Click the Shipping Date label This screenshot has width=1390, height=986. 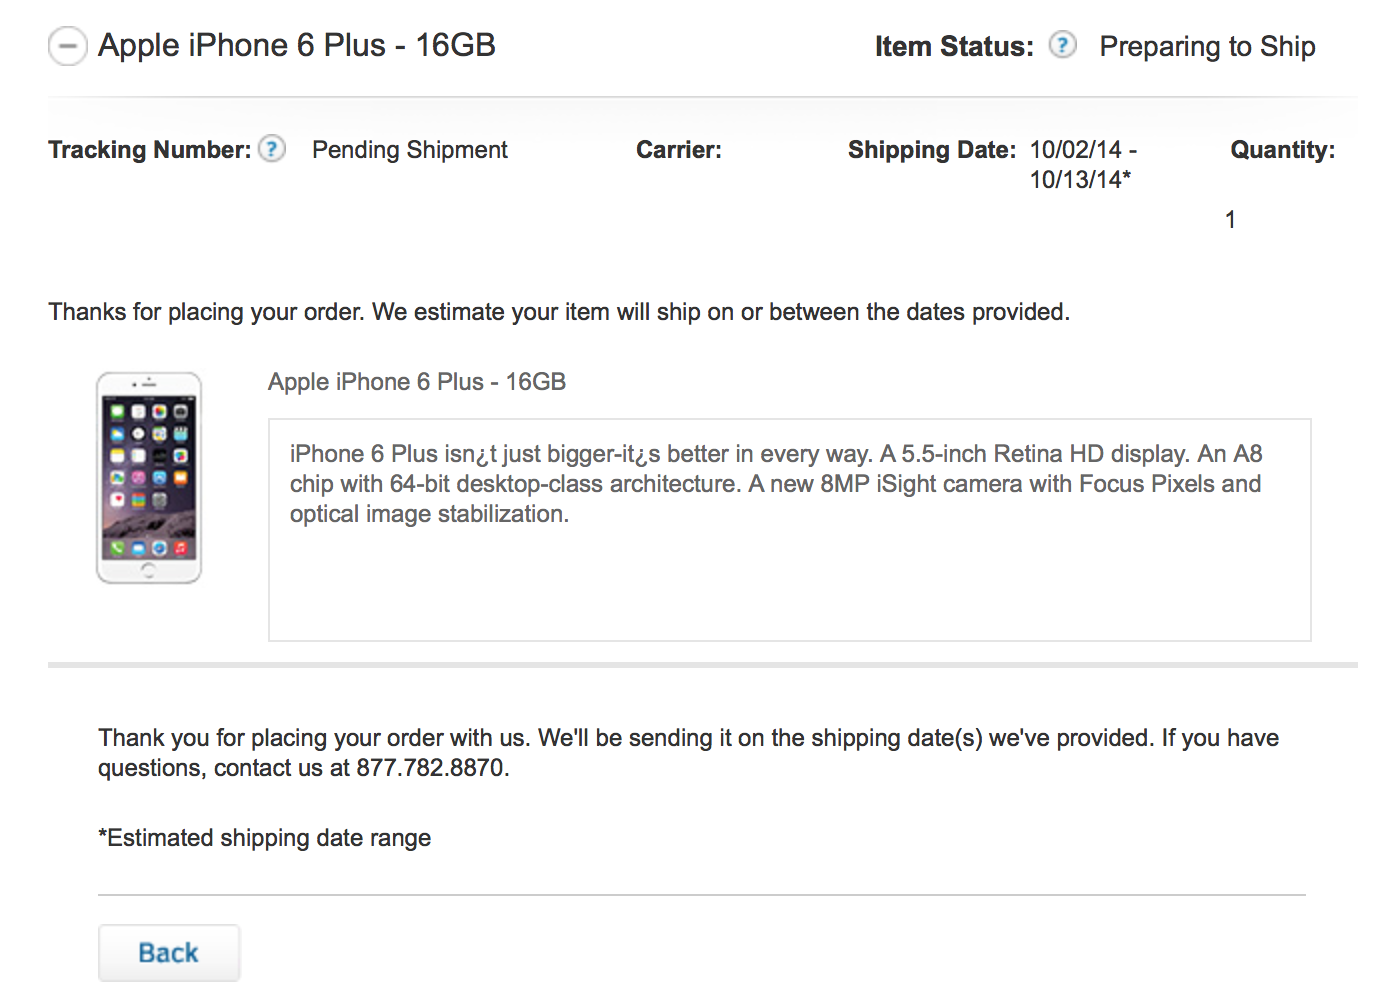[931, 150]
